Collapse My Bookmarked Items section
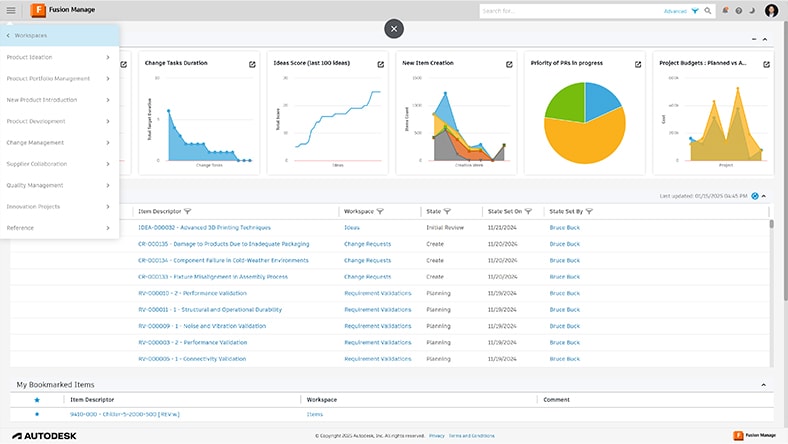 click(763, 385)
